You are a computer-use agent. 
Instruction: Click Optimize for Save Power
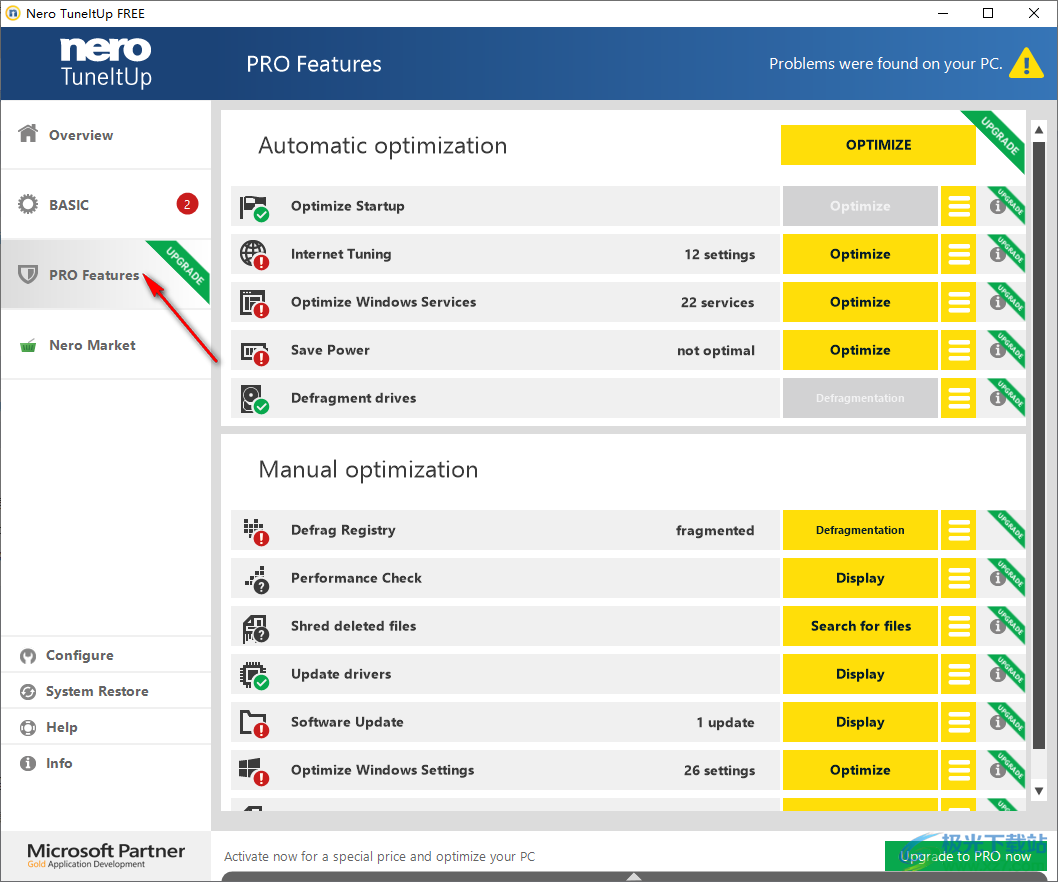pos(860,350)
